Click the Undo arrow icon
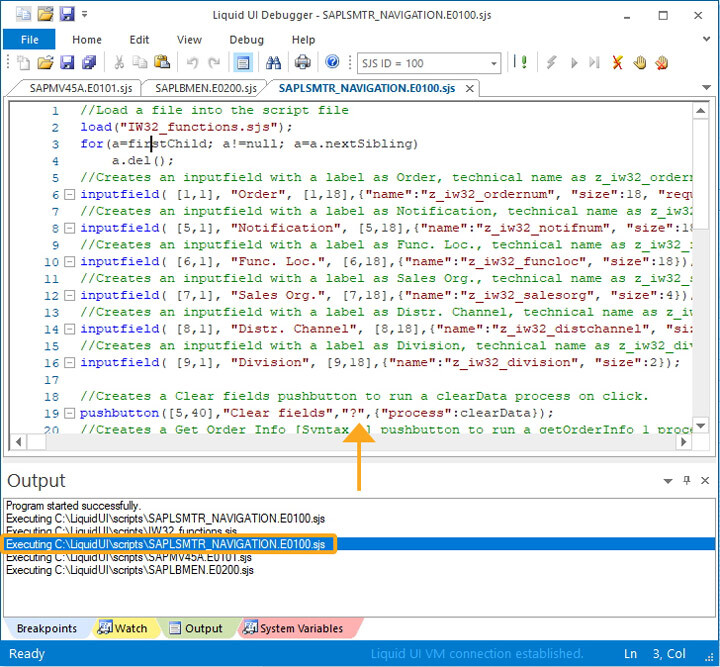The image size is (720, 667). 192,62
